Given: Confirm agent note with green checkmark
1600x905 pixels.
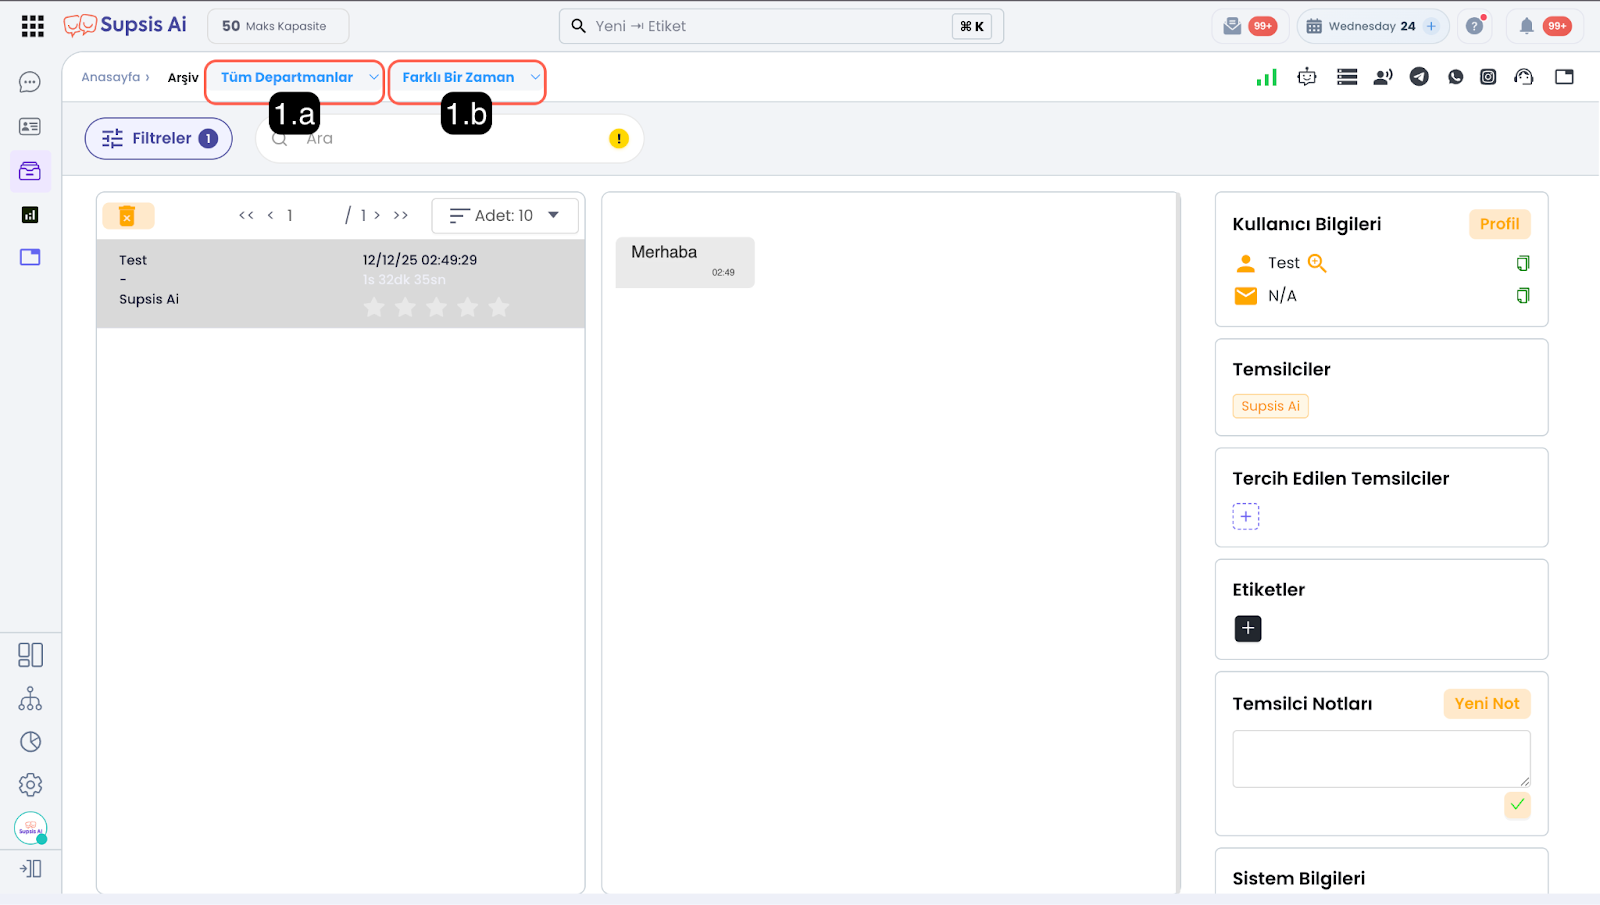Looking at the screenshot, I should [x=1517, y=805].
